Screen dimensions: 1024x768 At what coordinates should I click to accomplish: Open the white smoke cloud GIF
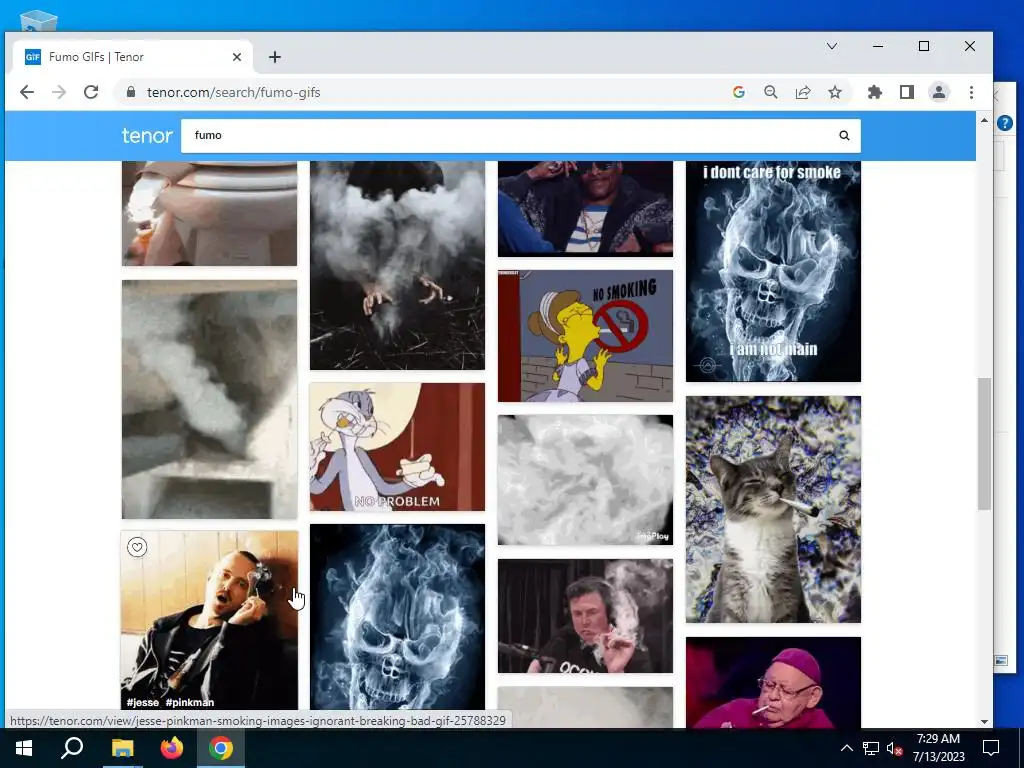tap(585, 480)
